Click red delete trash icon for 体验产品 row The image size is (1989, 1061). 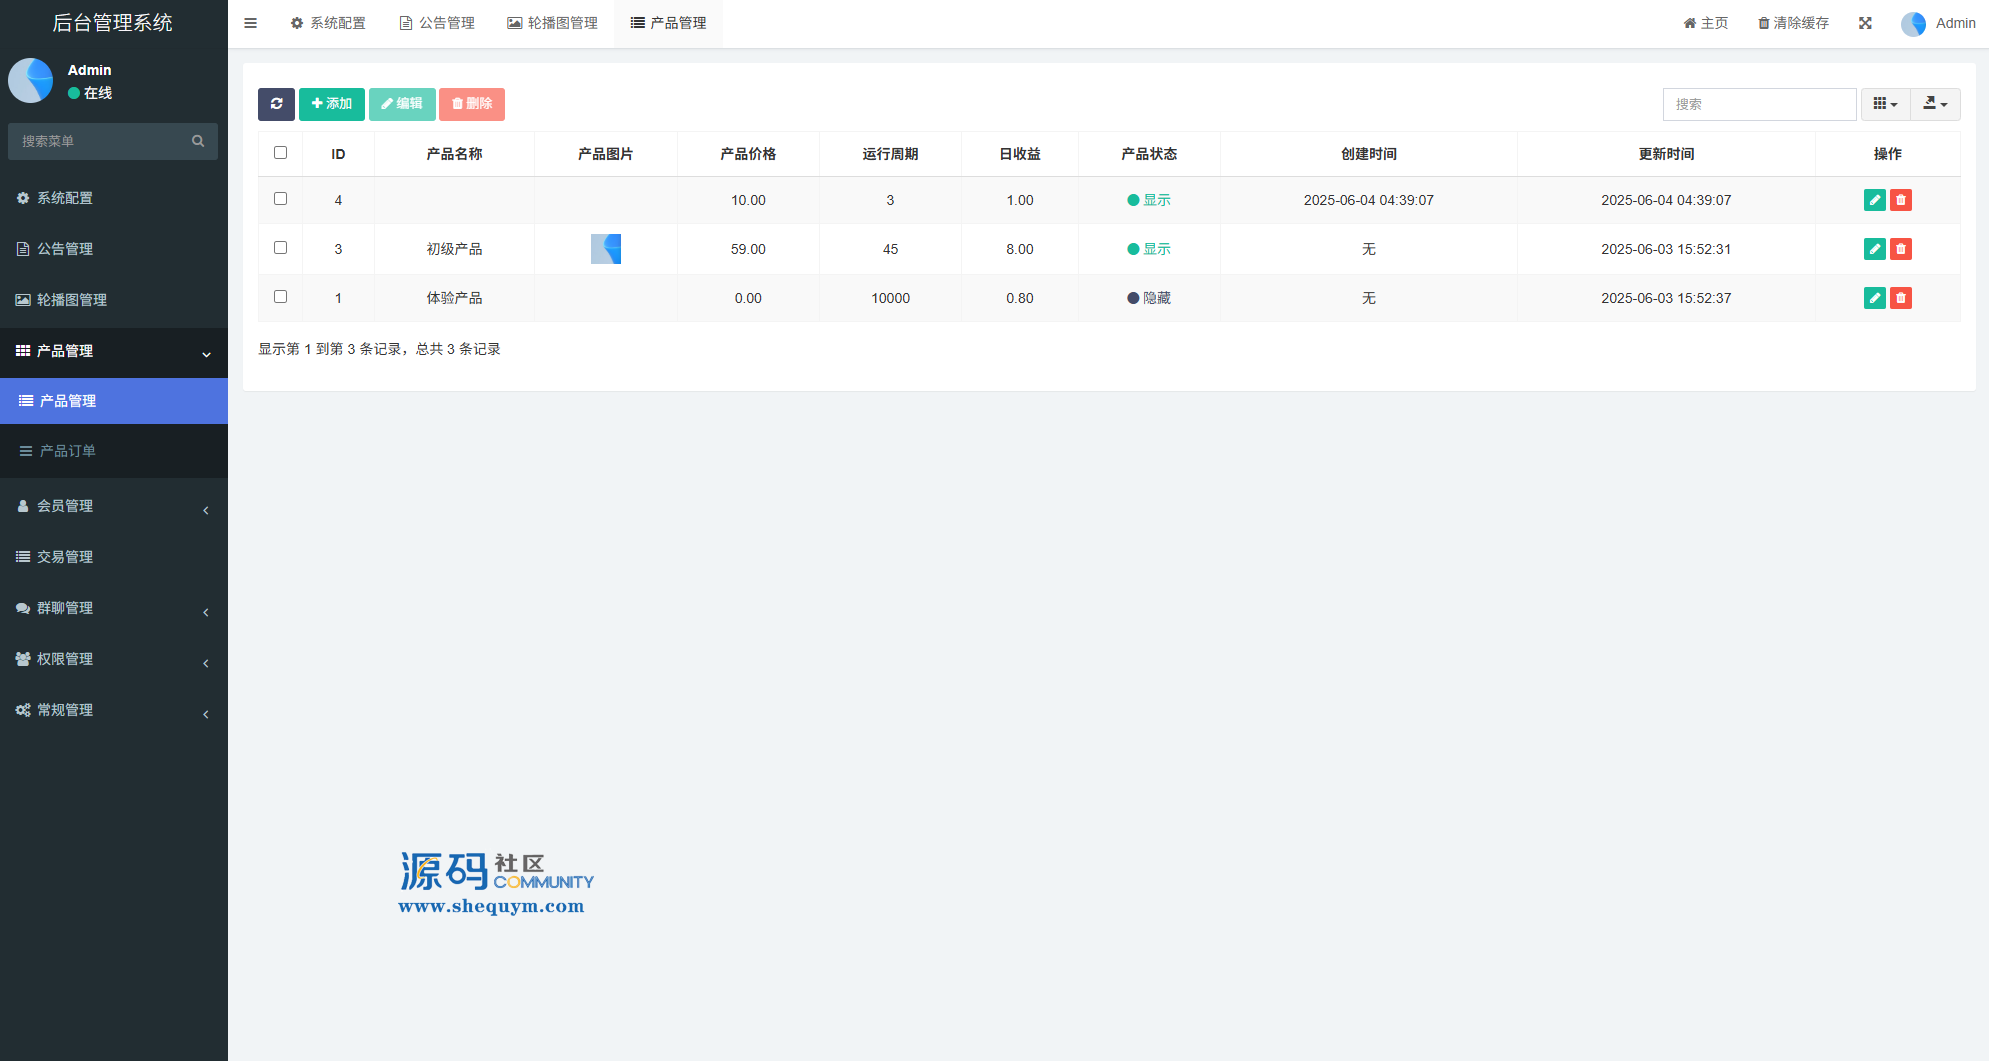click(x=1900, y=298)
